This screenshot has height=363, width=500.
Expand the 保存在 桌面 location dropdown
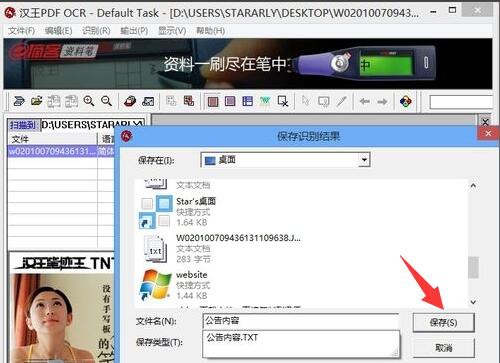364,160
